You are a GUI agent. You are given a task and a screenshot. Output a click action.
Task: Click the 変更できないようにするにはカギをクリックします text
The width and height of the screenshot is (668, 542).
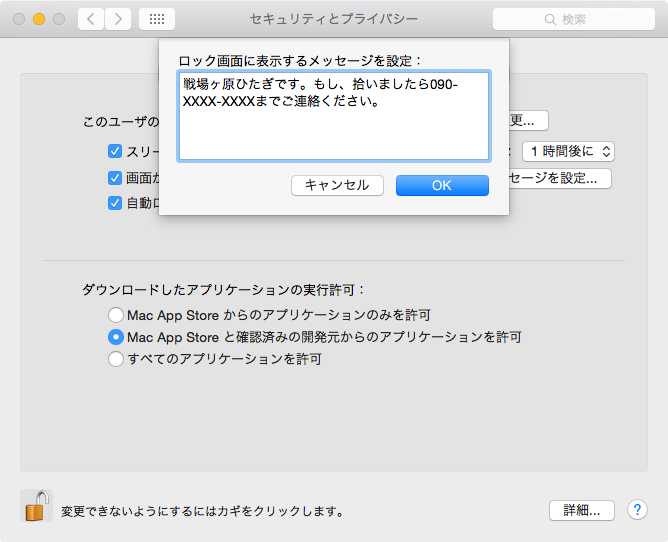click(x=203, y=511)
